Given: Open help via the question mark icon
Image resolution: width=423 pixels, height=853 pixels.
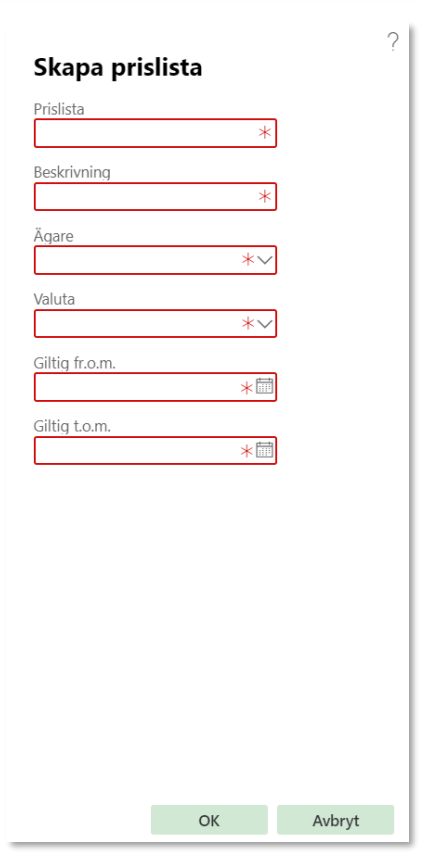Looking at the screenshot, I should (x=393, y=42).
